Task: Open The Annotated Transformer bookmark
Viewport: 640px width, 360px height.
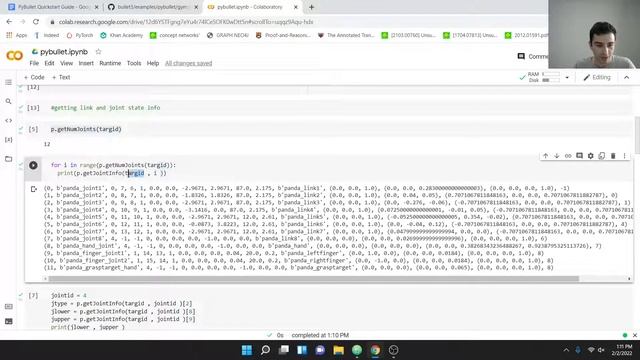Action: click(346, 36)
